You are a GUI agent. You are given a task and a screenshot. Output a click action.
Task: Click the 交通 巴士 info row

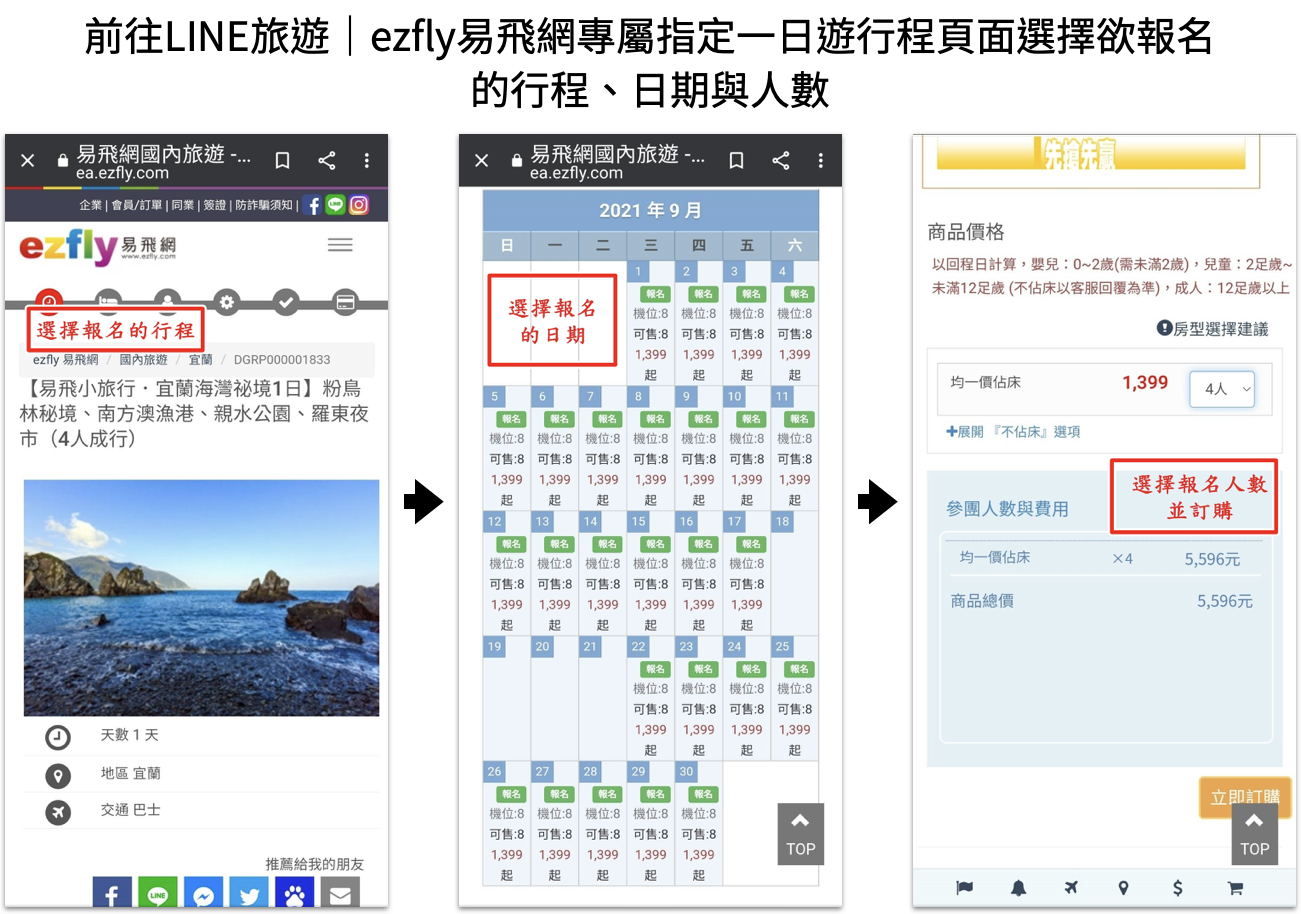click(201, 810)
